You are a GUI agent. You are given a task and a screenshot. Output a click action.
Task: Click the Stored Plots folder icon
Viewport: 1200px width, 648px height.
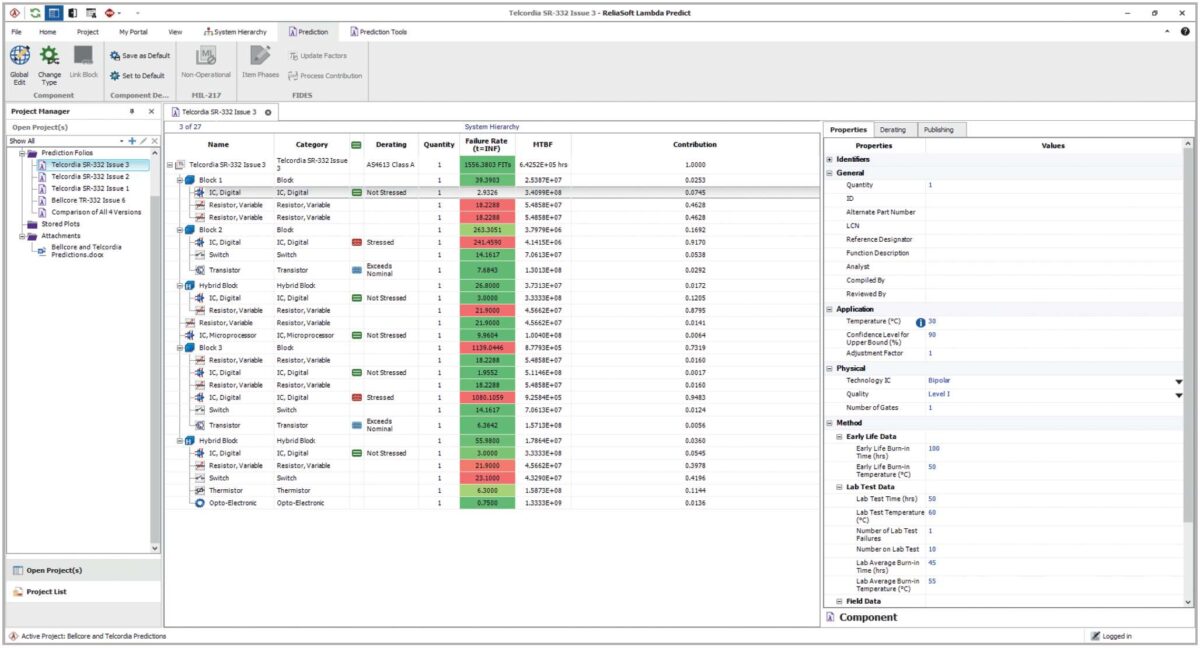point(33,224)
